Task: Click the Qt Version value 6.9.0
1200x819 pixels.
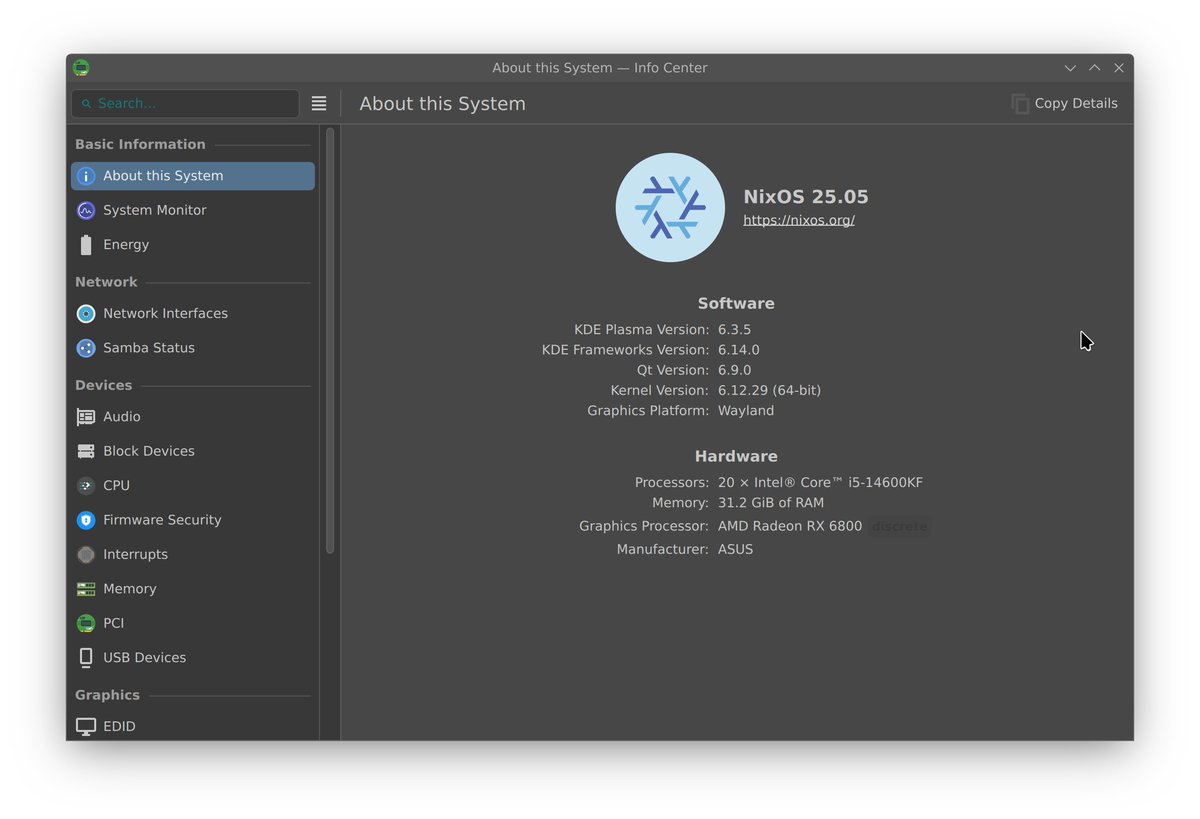Action: click(x=734, y=370)
